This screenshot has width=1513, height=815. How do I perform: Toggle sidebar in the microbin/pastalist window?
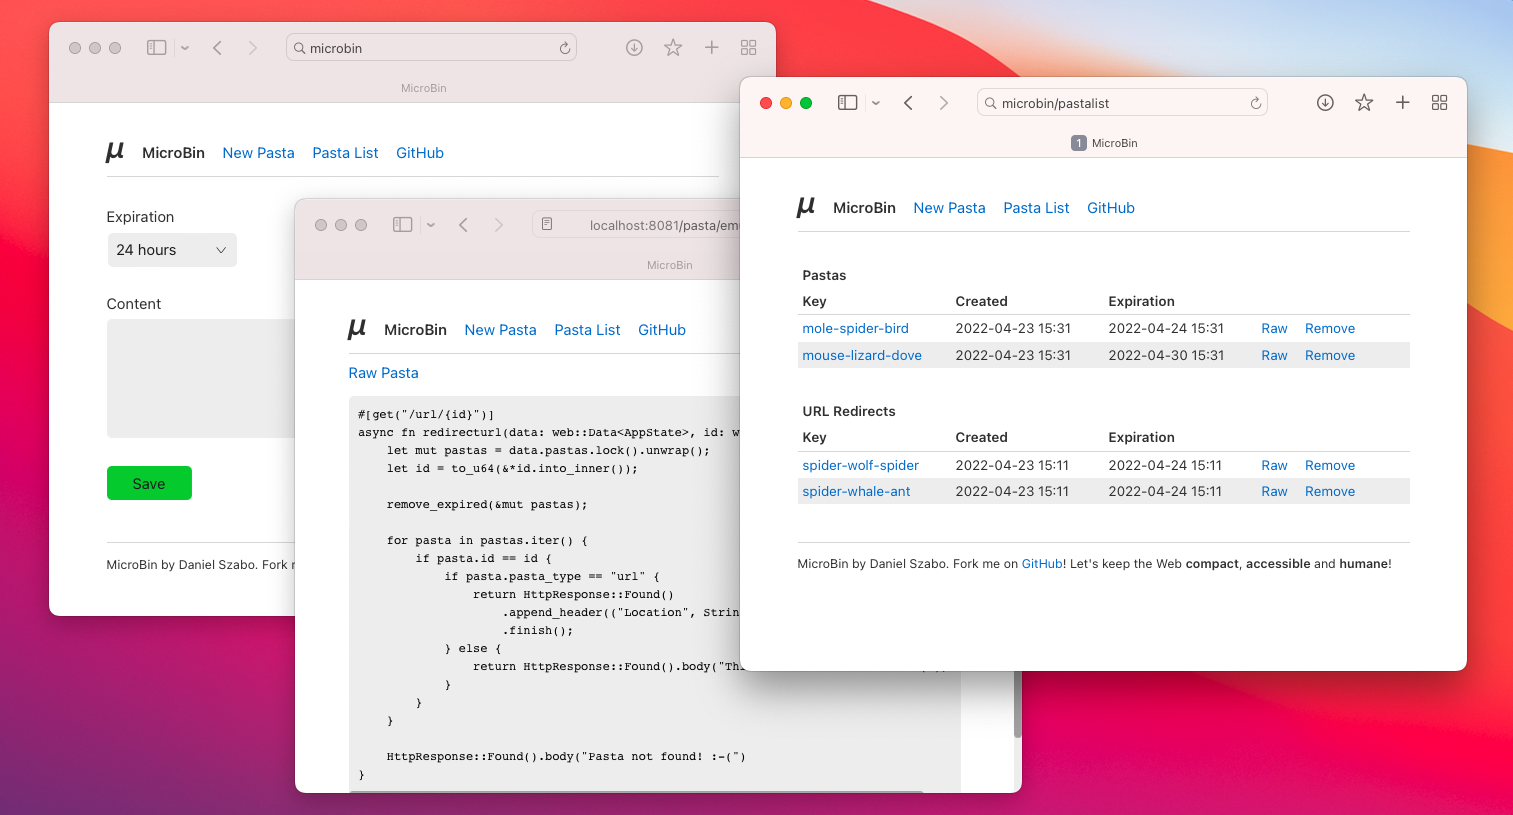[848, 103]
